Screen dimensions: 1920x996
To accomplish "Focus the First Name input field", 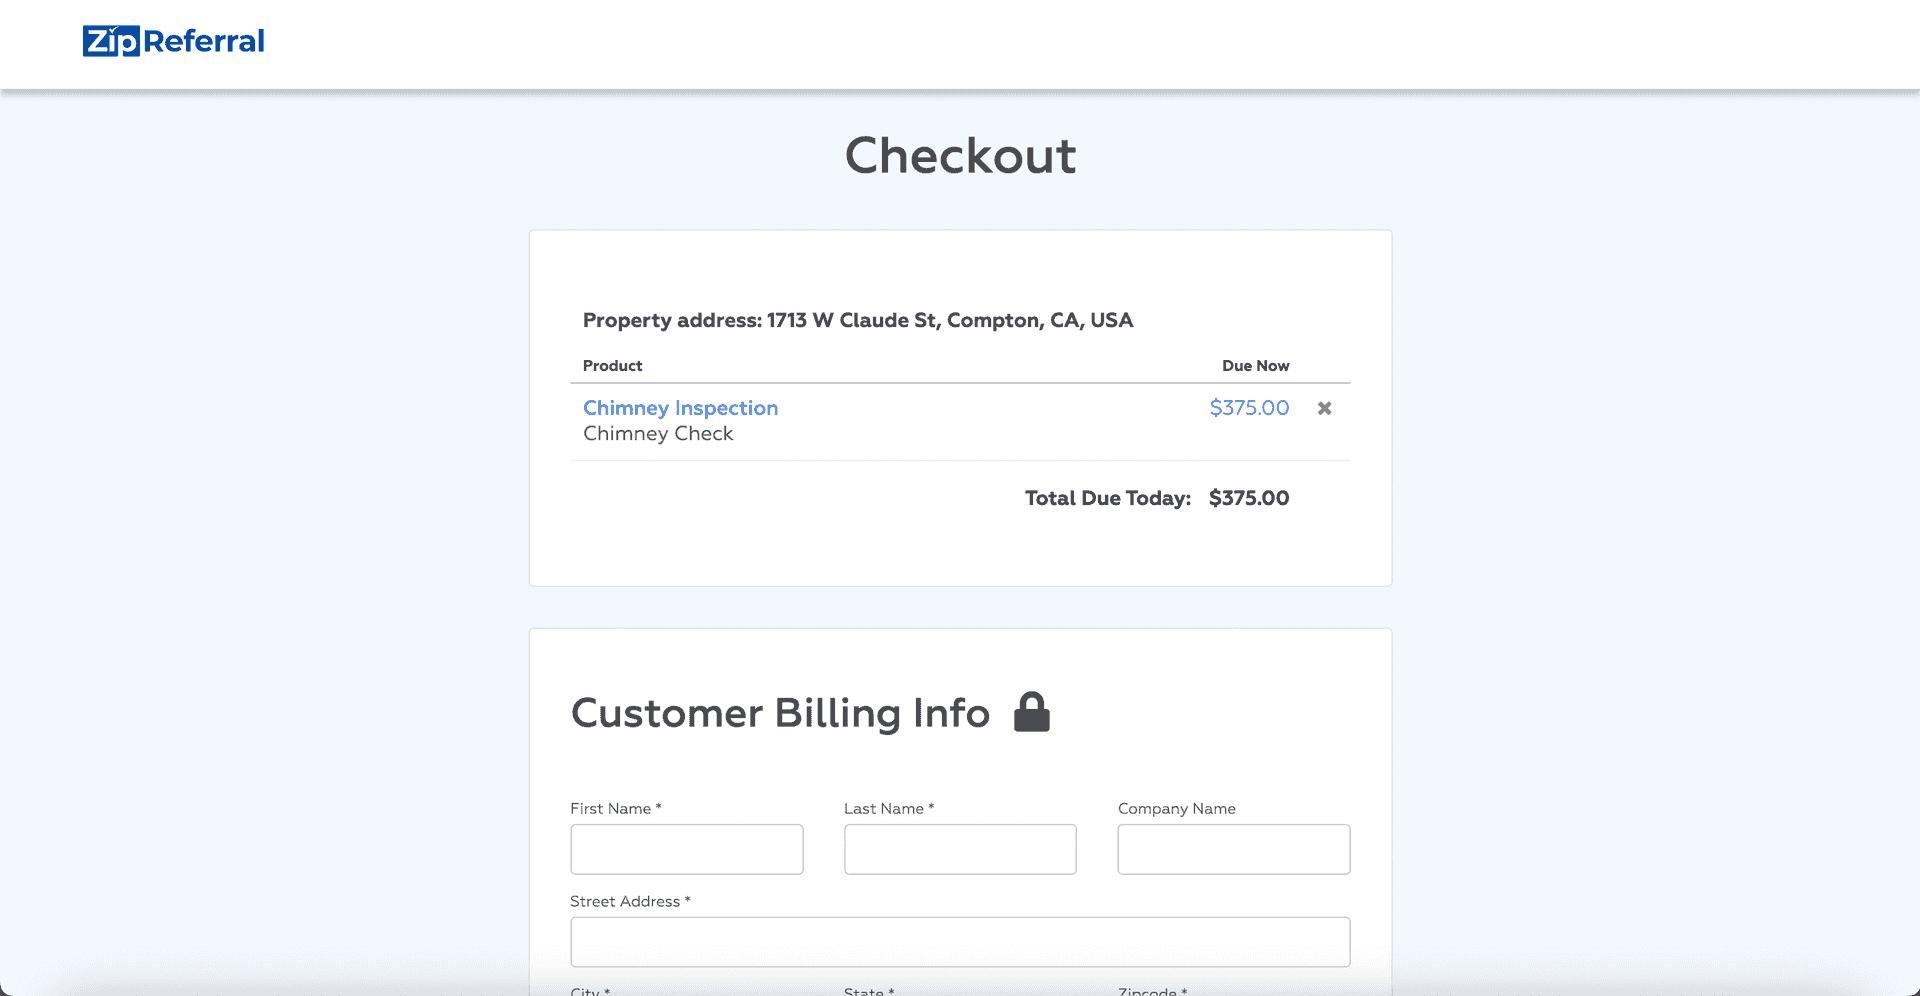I will (x=686, y=849).
